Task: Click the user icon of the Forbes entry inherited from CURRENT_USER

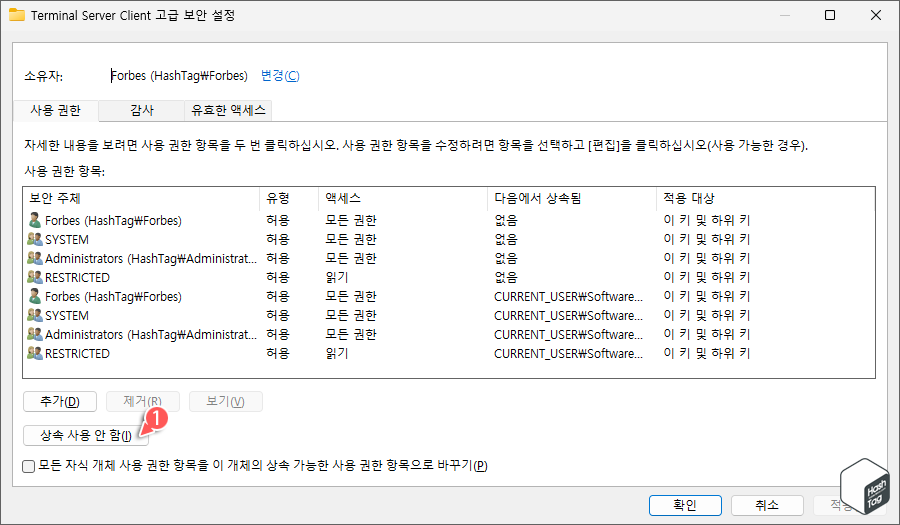Action: tap(35, 296)
